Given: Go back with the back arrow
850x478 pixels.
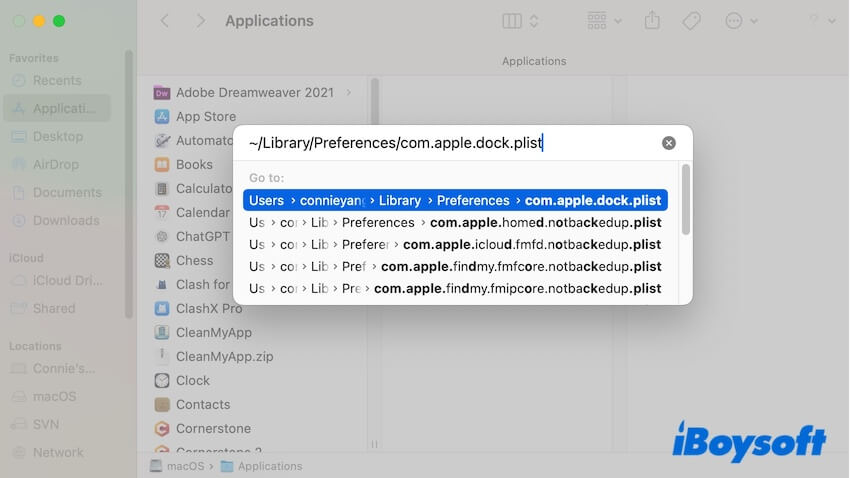Looking at the screenshot, I should point(165,21).
